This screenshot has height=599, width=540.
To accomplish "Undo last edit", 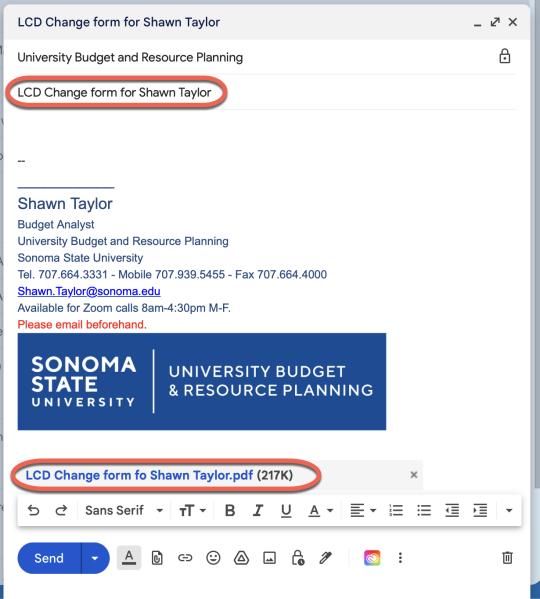I will click(34, 510).
